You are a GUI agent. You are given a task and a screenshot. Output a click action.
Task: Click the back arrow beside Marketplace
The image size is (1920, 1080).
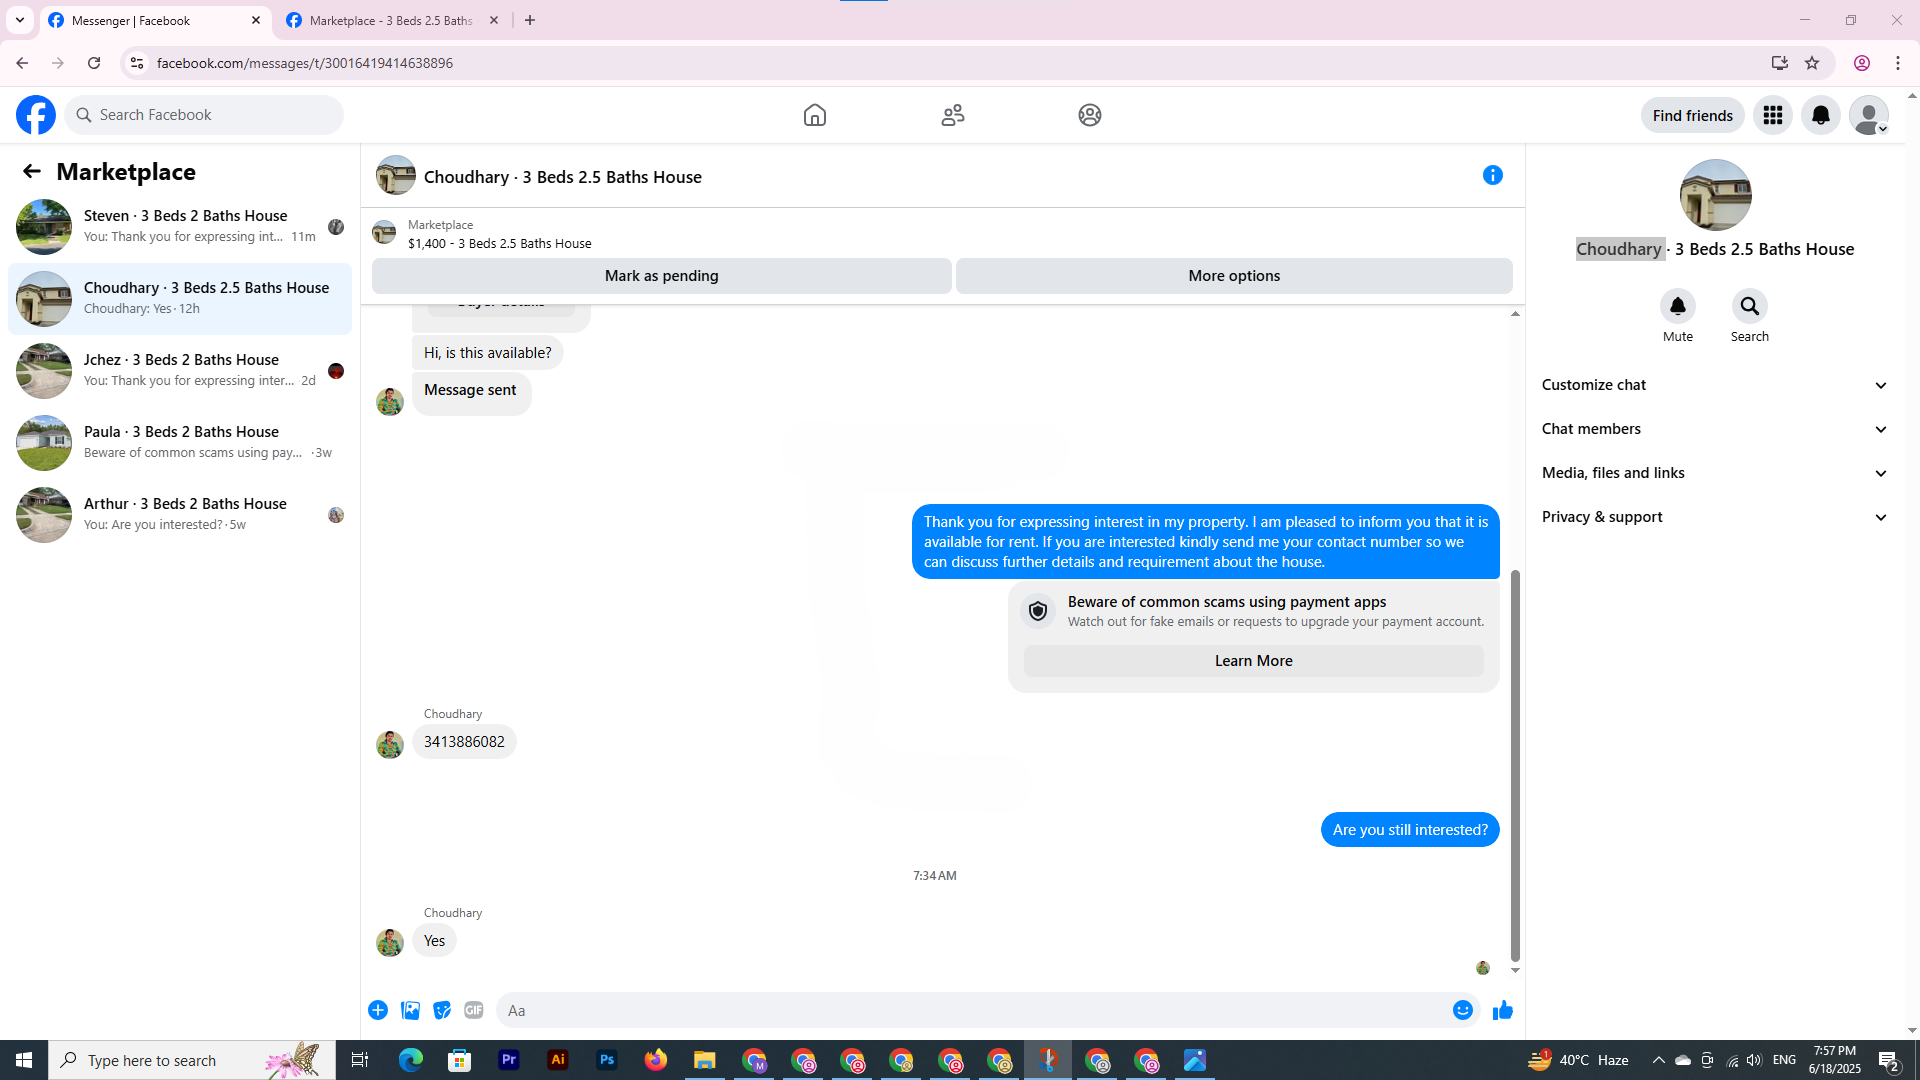[x=32, y=172]
